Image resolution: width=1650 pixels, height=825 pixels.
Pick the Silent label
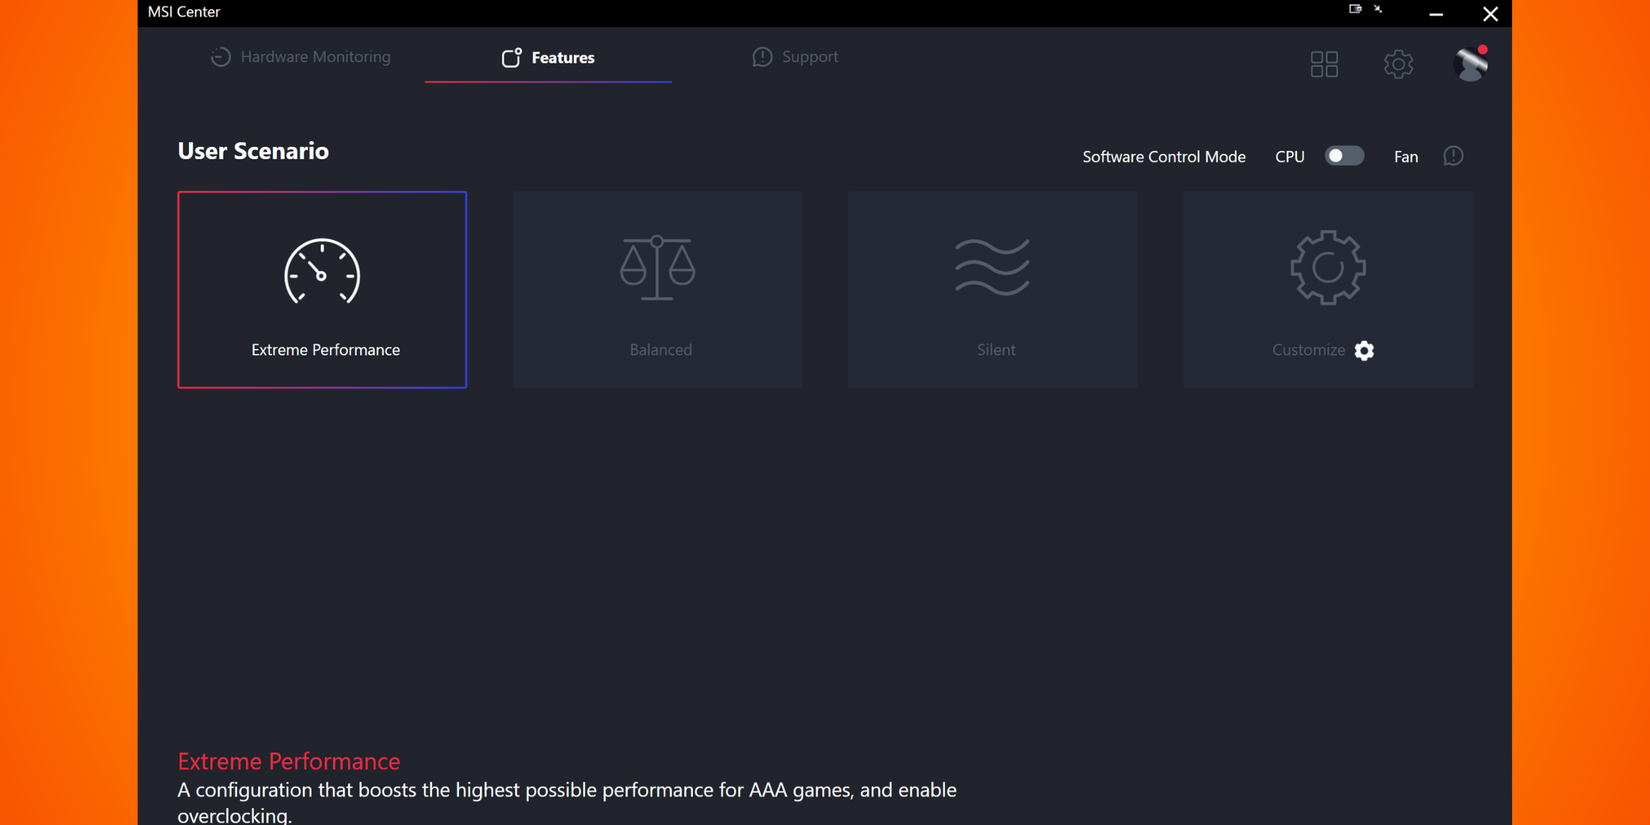[995, 350]
